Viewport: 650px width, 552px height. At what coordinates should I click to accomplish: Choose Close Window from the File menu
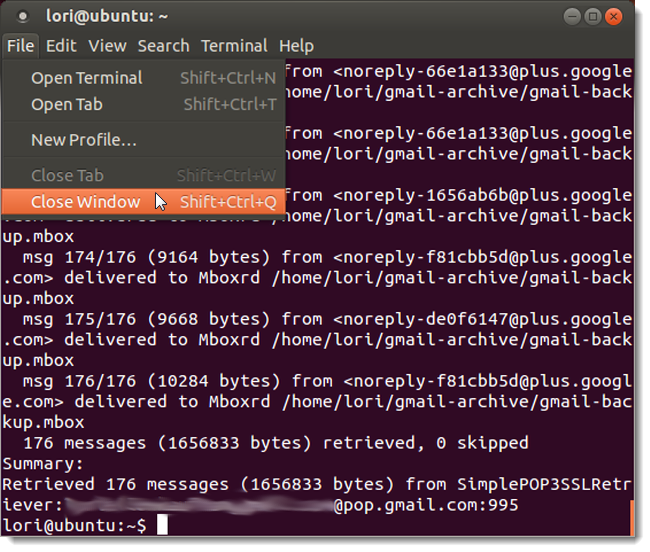click(x=86, y=202)
